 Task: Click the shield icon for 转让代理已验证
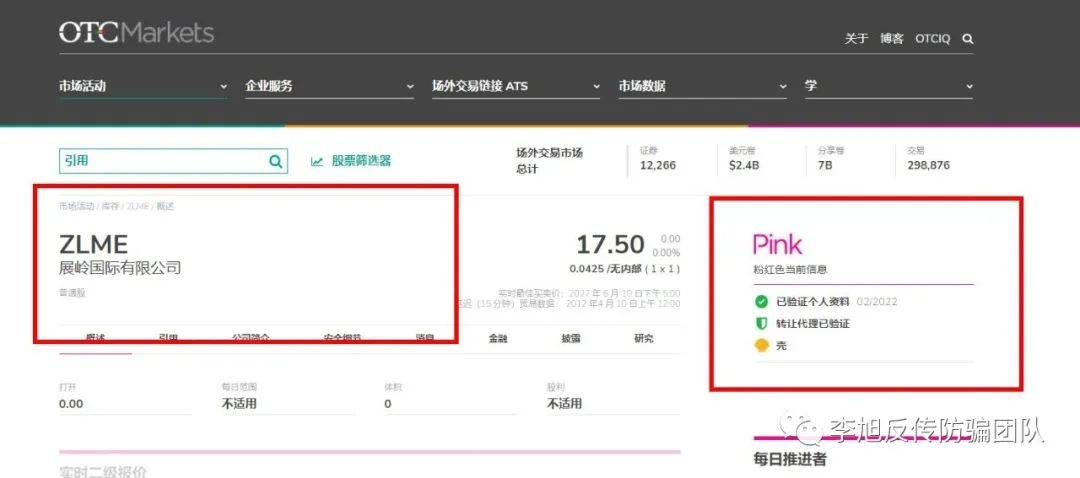click(761, 323)
